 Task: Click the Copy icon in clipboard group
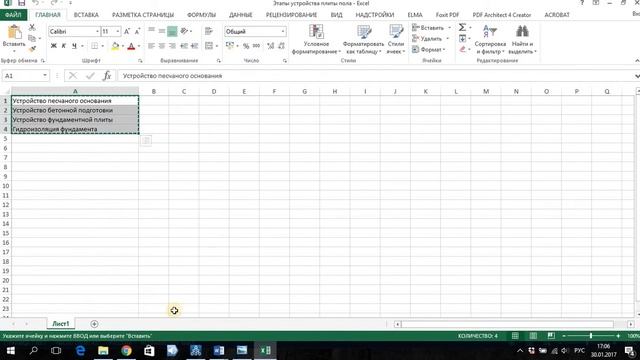pyautogui.click(x=32, y=38)
